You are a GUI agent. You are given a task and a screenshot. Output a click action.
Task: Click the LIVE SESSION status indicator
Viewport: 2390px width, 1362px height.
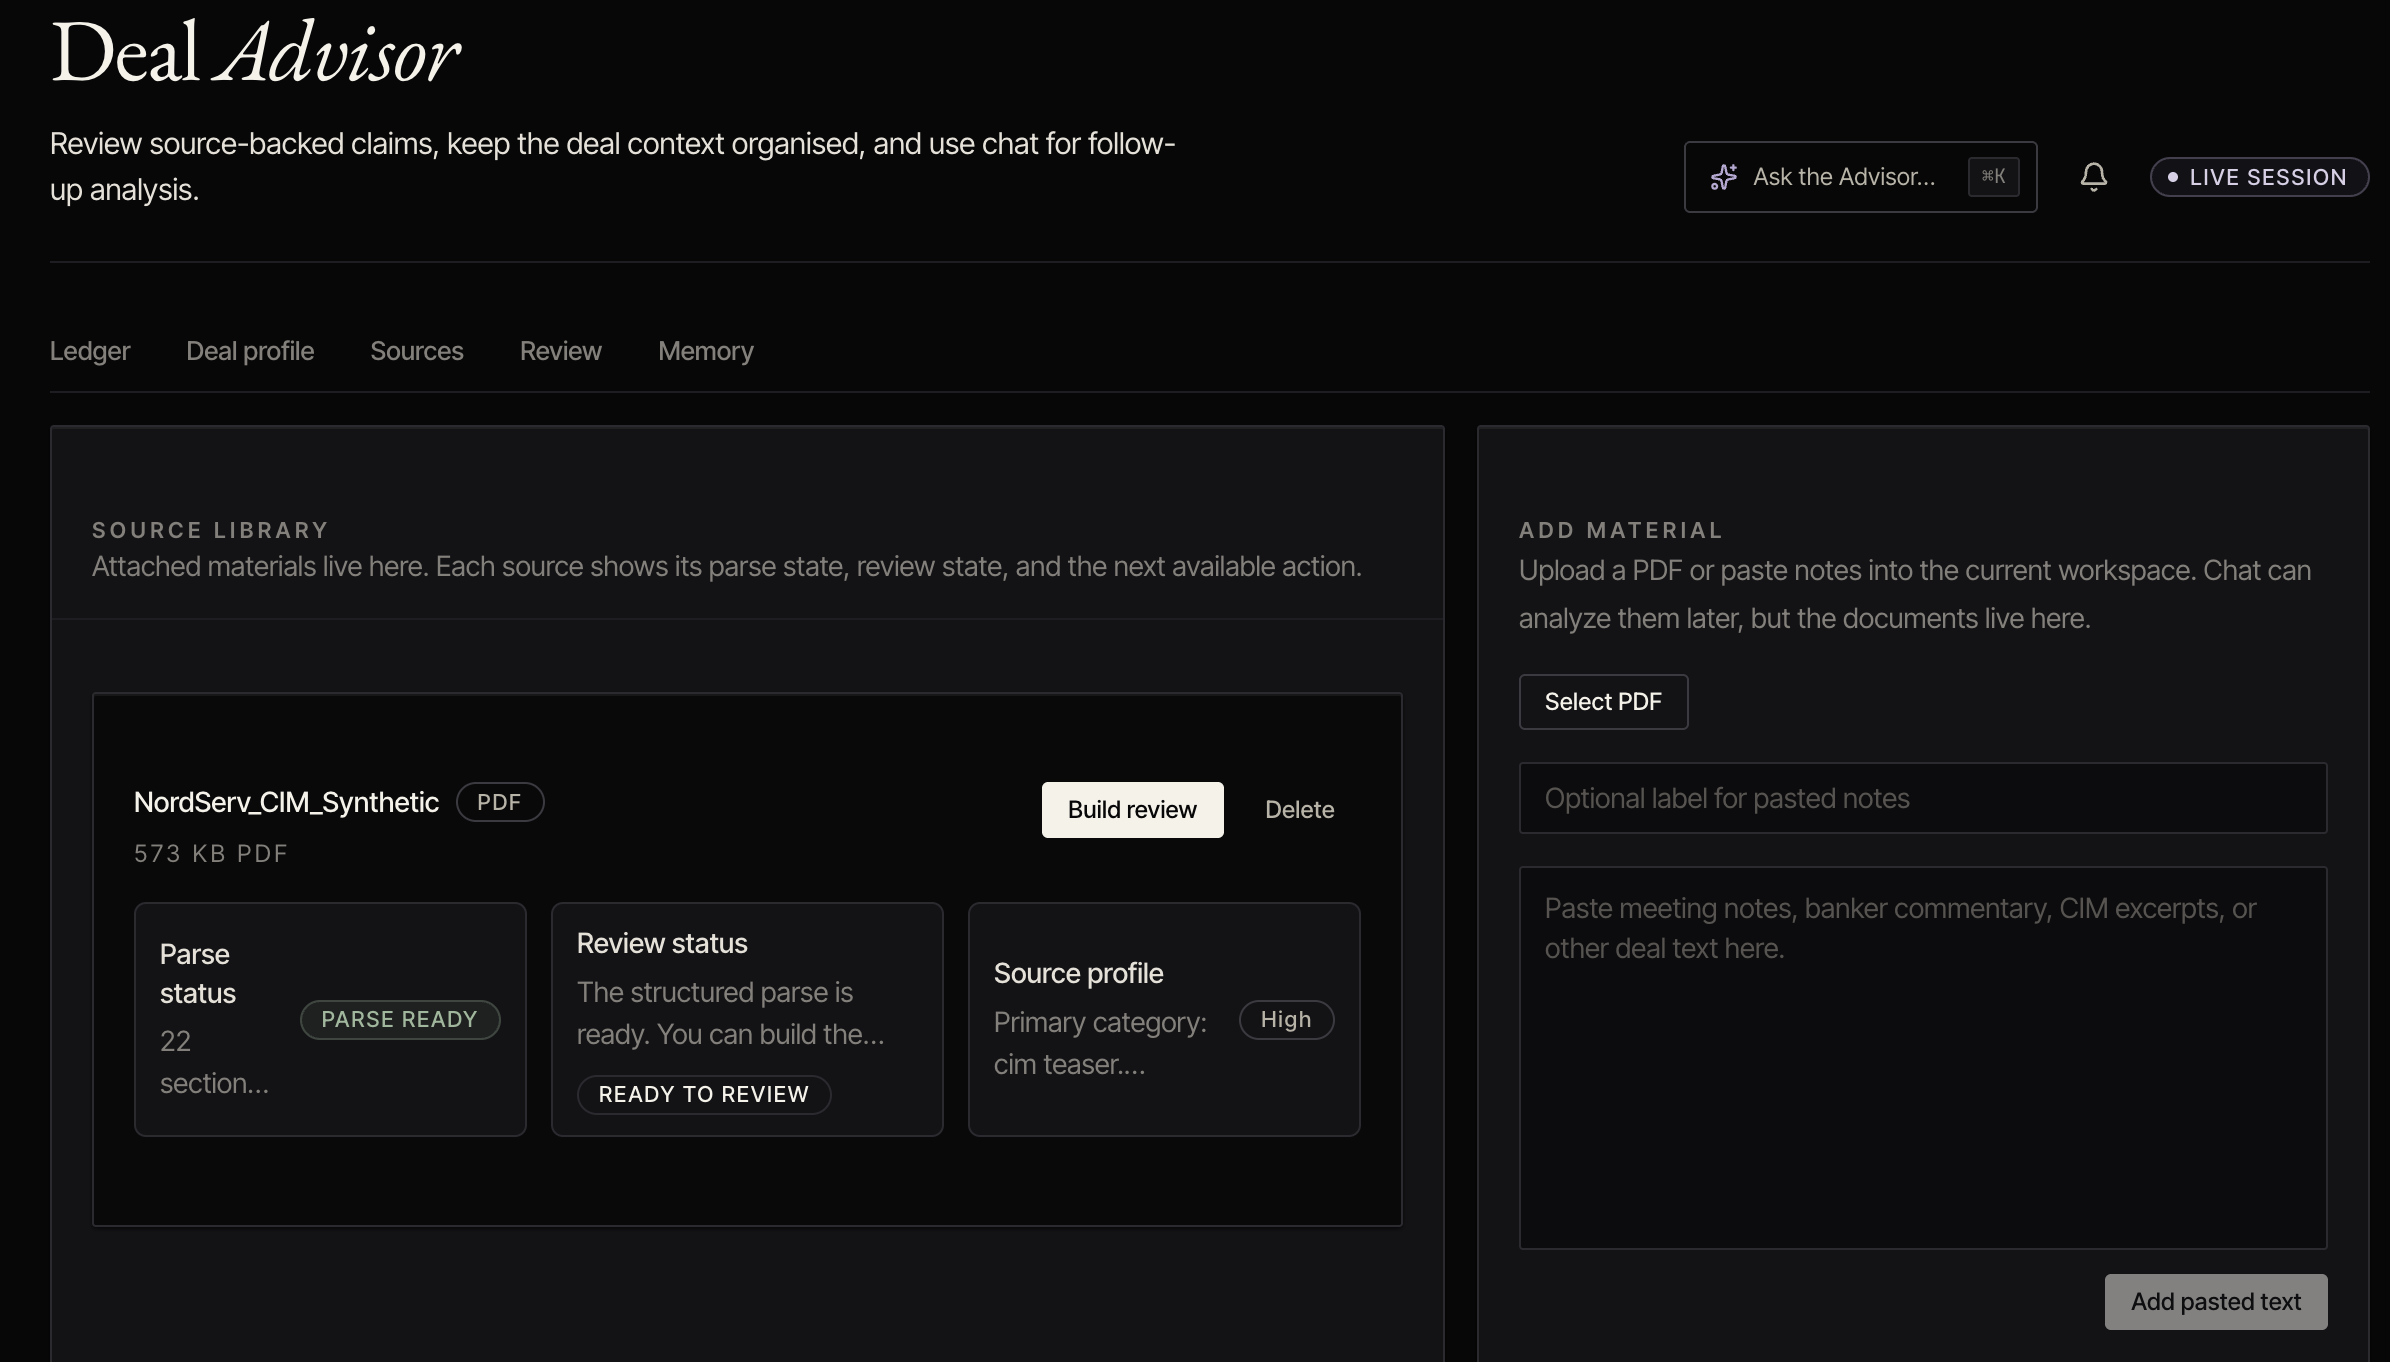point(2258,176)
